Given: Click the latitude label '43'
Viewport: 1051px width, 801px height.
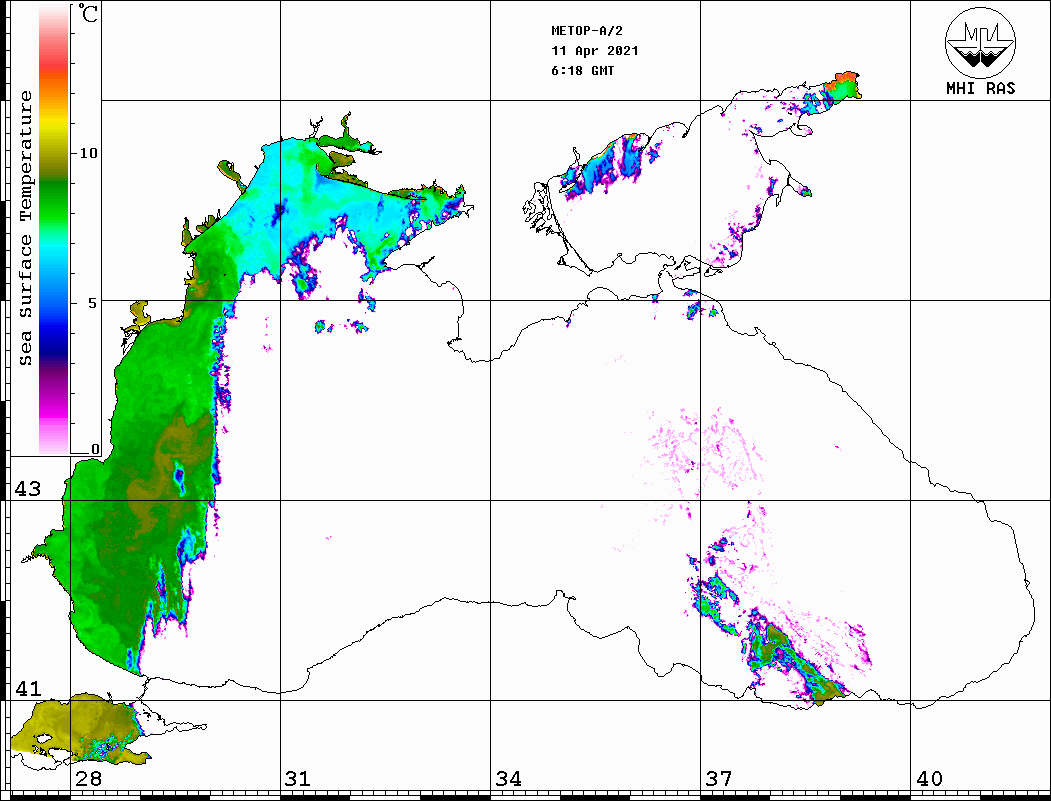Looking at the screenshot, I should coord(28,489).
